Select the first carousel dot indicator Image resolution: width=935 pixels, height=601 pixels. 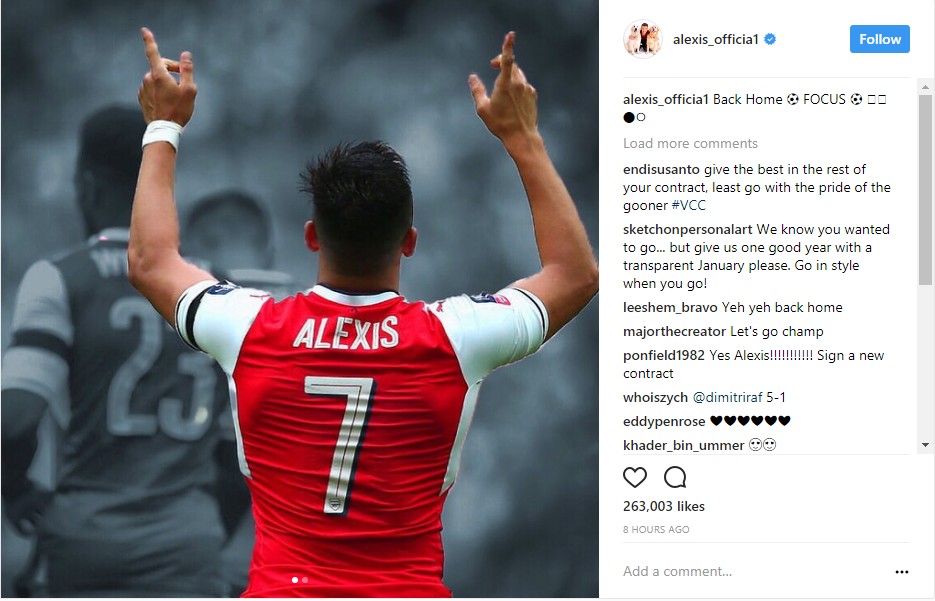[x=295, y=580]
